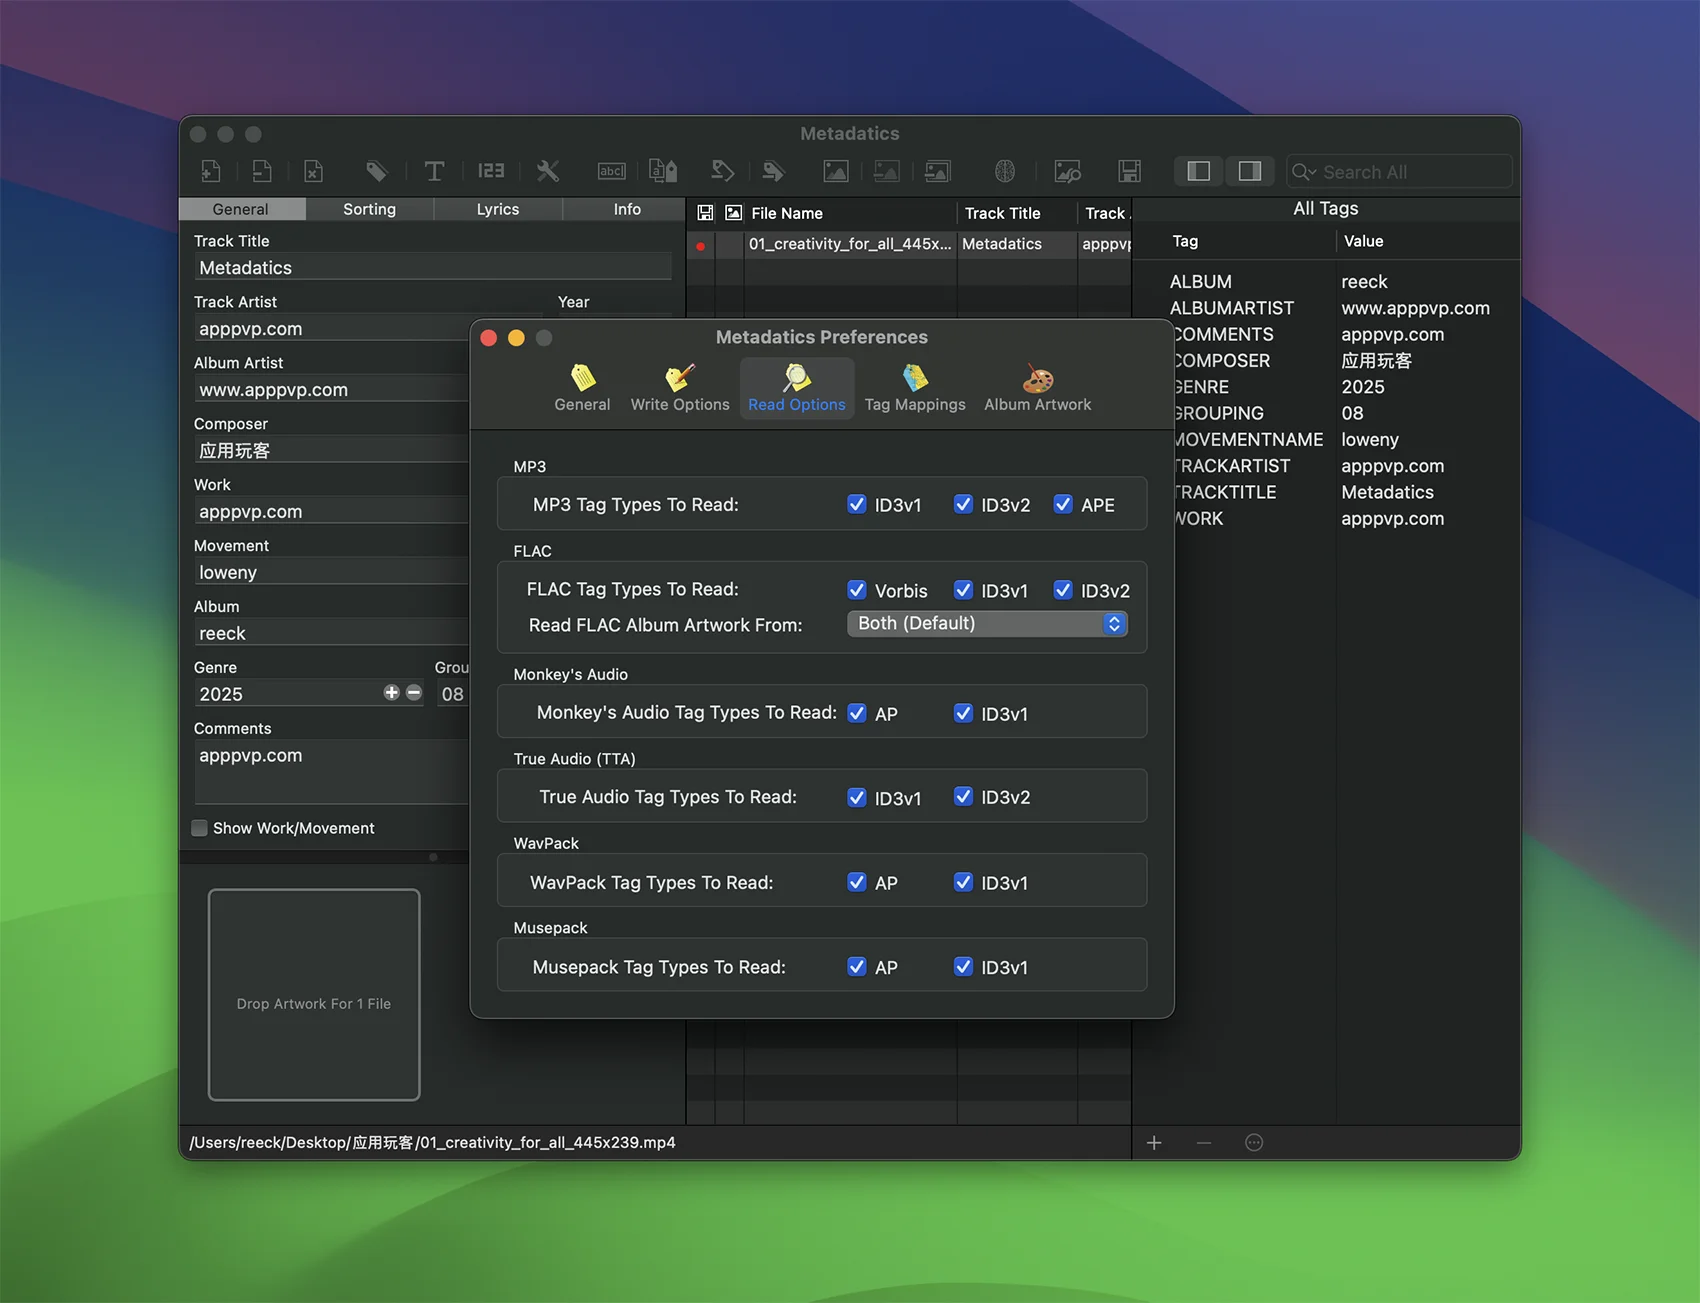Select the 01_creativity_for_all file row

click(909, 244)
